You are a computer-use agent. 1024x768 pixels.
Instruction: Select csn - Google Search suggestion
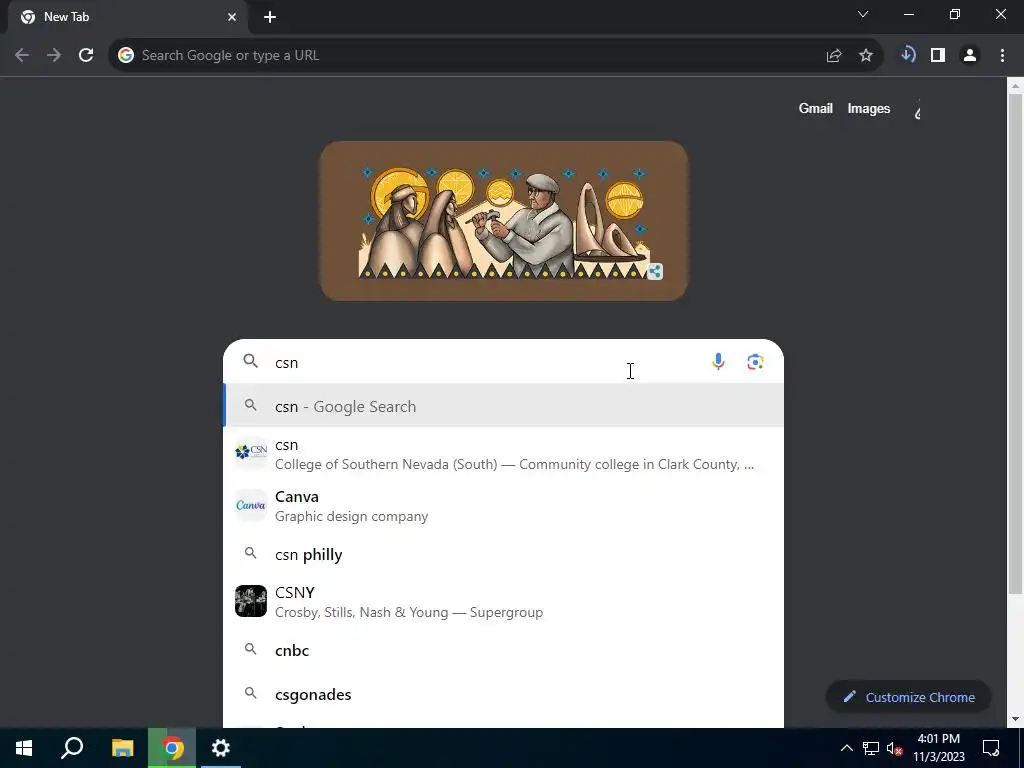(x=504, y=406)
